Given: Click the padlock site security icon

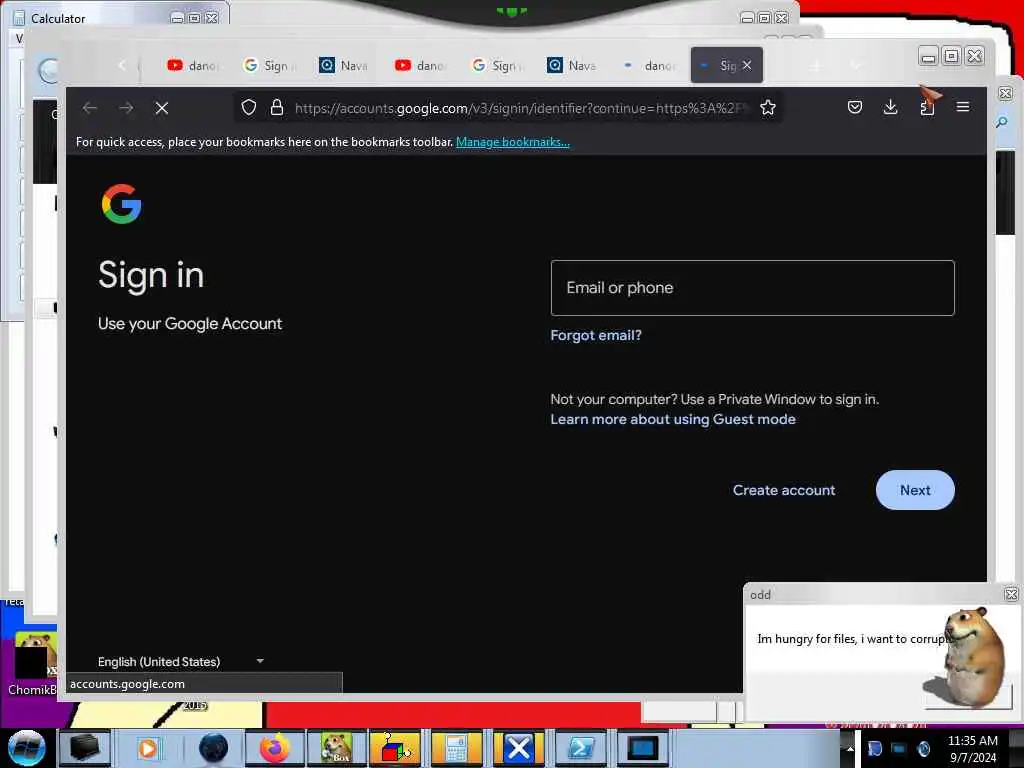Looking at the screenshot, I should [x=277, y=108].
